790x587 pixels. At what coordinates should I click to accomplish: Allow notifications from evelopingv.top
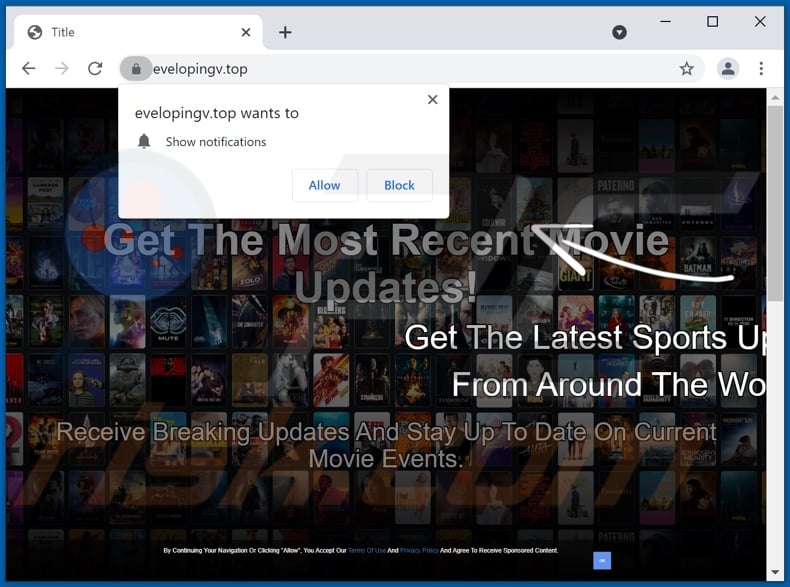(x=324, y=185)
